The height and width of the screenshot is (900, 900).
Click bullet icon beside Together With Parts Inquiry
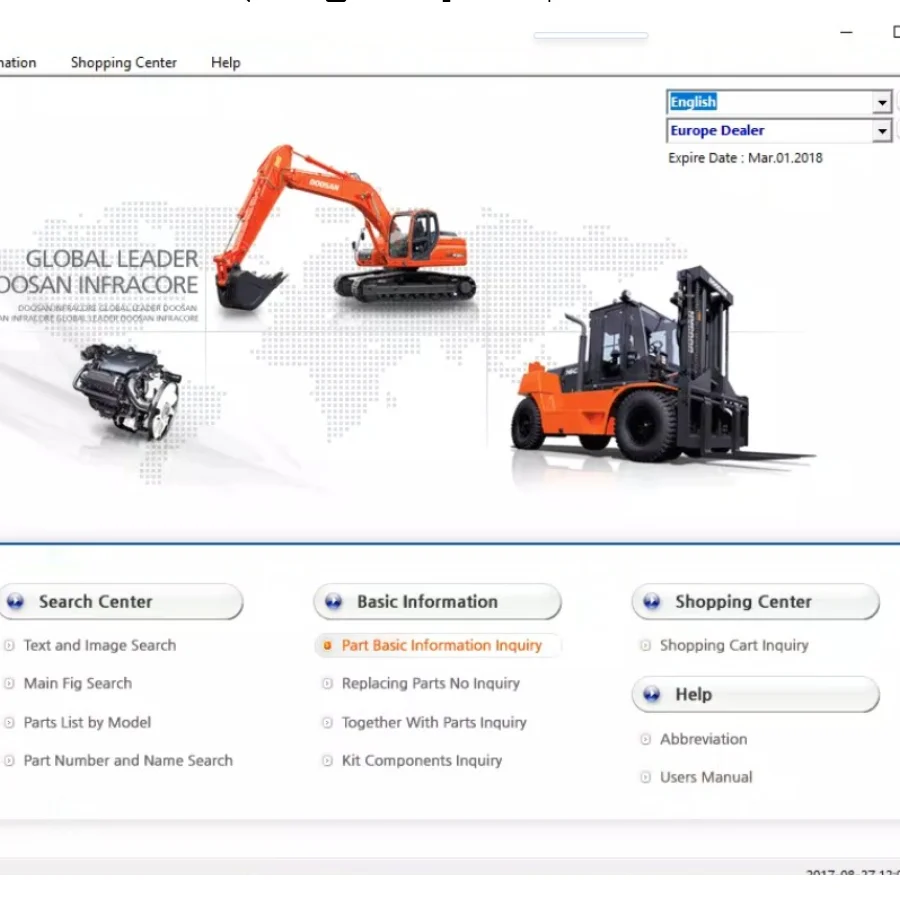327,723
